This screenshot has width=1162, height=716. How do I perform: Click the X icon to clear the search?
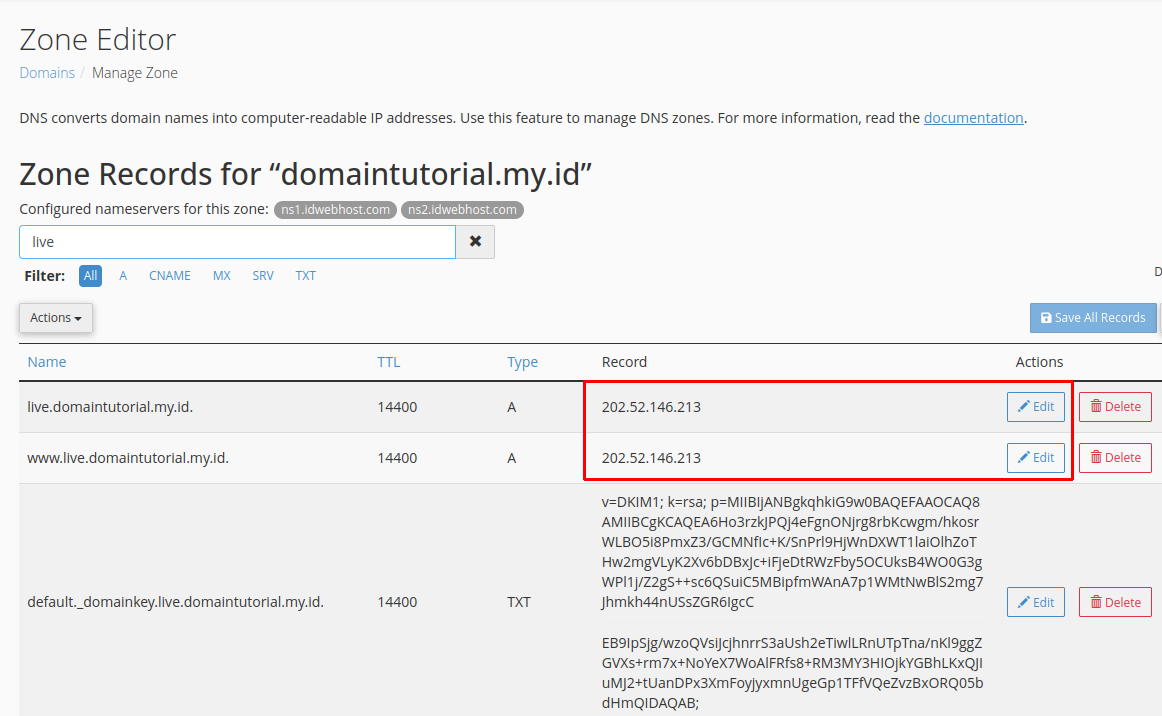tap(475, 241)
